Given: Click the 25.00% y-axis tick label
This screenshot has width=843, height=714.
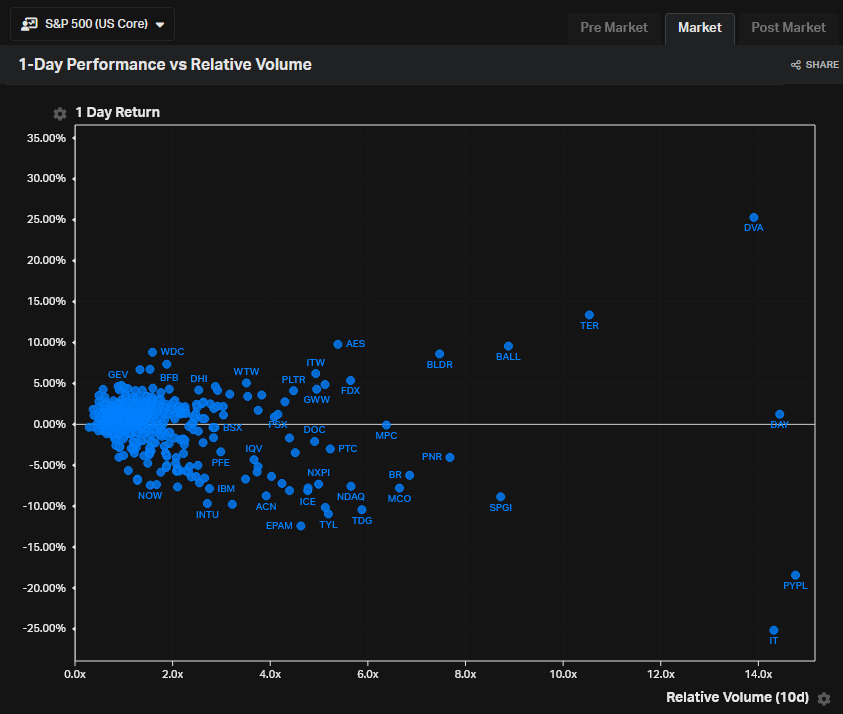Looking at the screenshot, I should pos(46,219).
